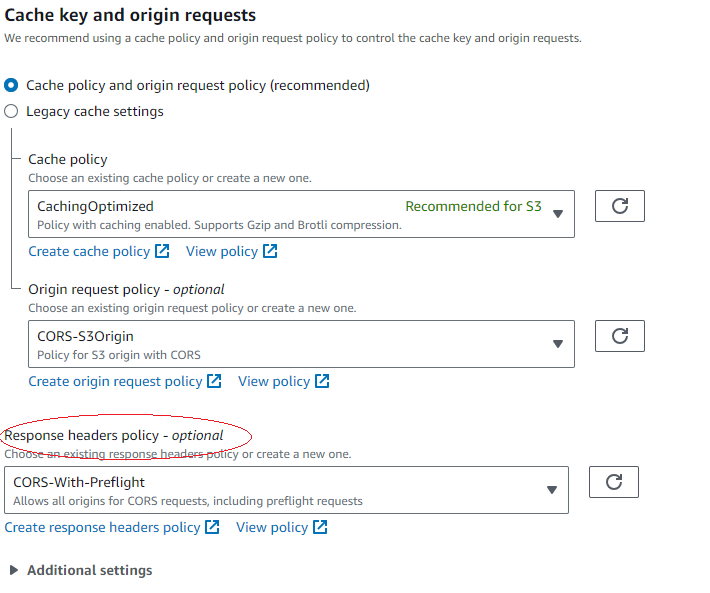
Task: Expand the Additional settings section
Action: (81, 570)
